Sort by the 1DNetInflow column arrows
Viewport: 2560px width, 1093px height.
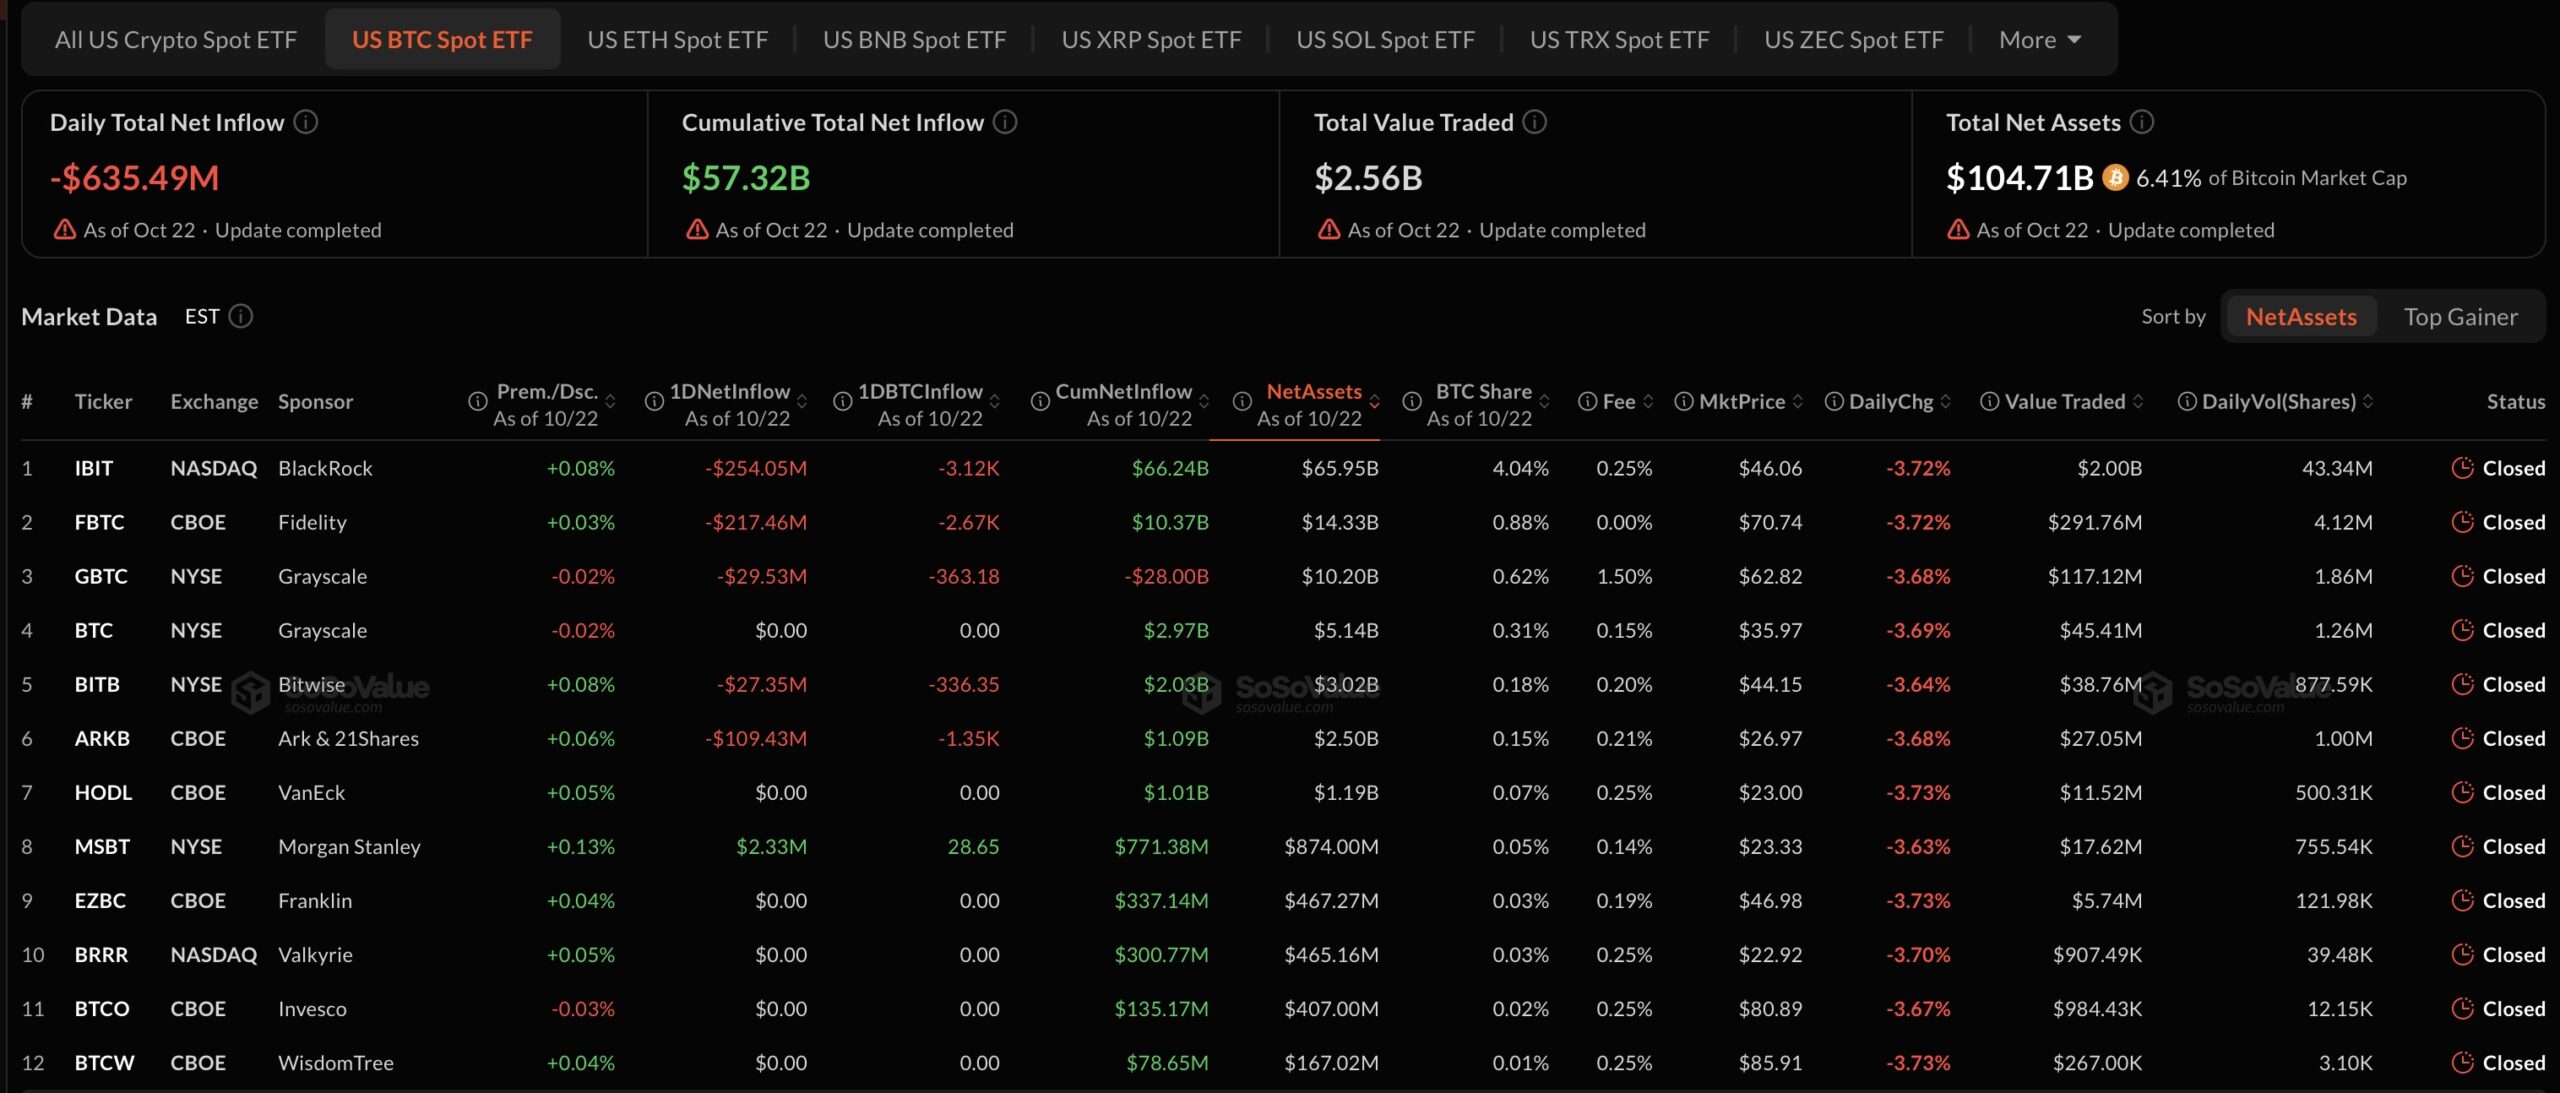click(x=802, y=401)
